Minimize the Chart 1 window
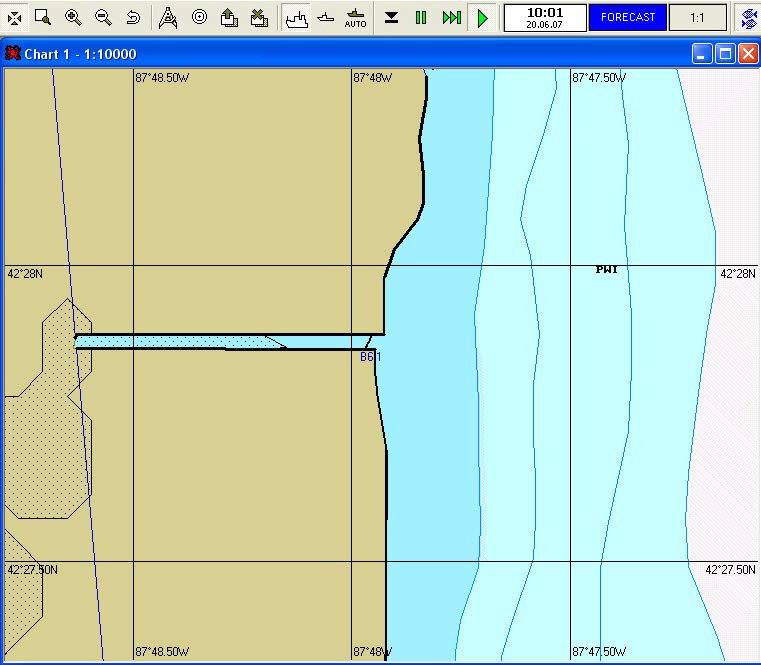The image size is (761, 665). [702, 54]
